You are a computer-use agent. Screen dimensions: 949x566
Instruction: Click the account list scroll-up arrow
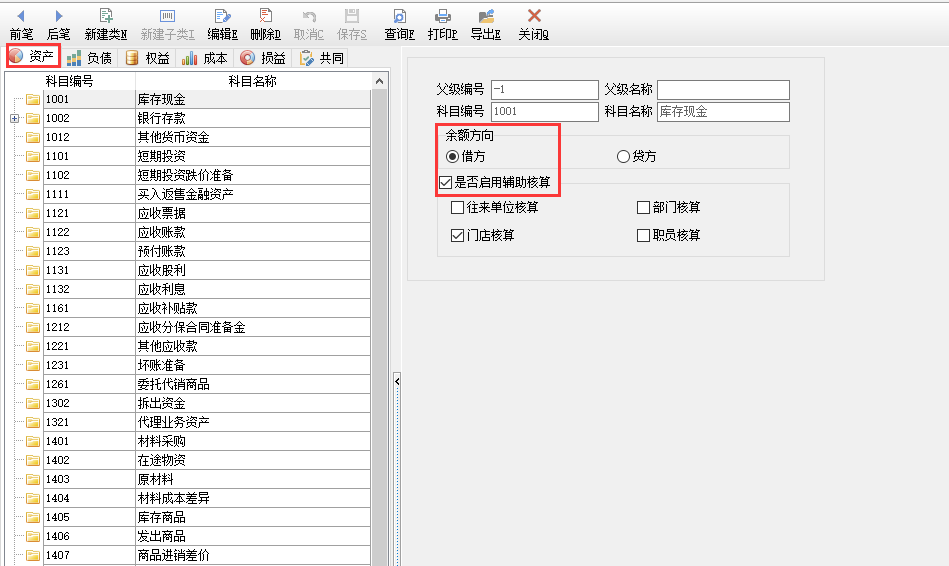379,81
